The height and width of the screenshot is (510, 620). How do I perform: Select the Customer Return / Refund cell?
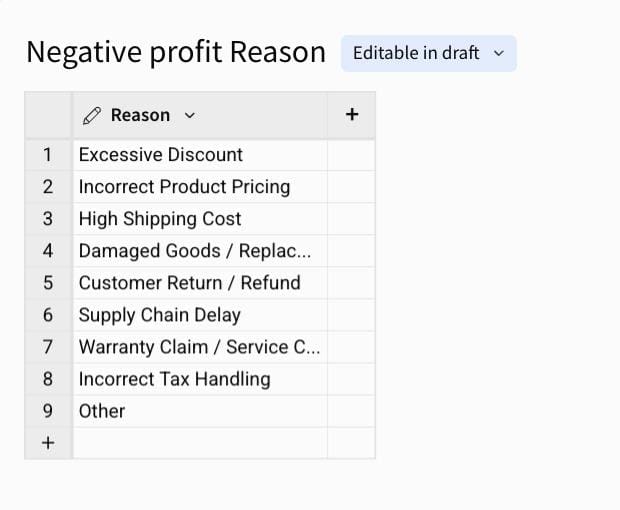point(200,283)
